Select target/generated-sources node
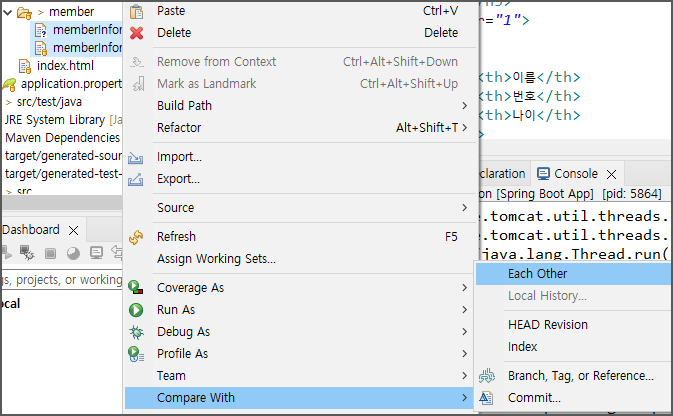Image resolution: width=673 pixels, height=416 pixels. (63, 156)
